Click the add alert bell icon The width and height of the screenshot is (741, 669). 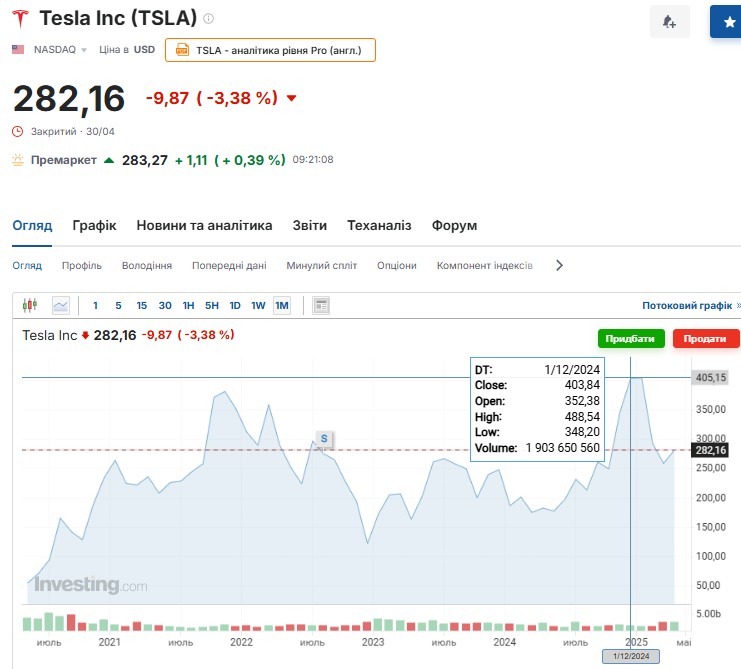[x=669, y=22]
